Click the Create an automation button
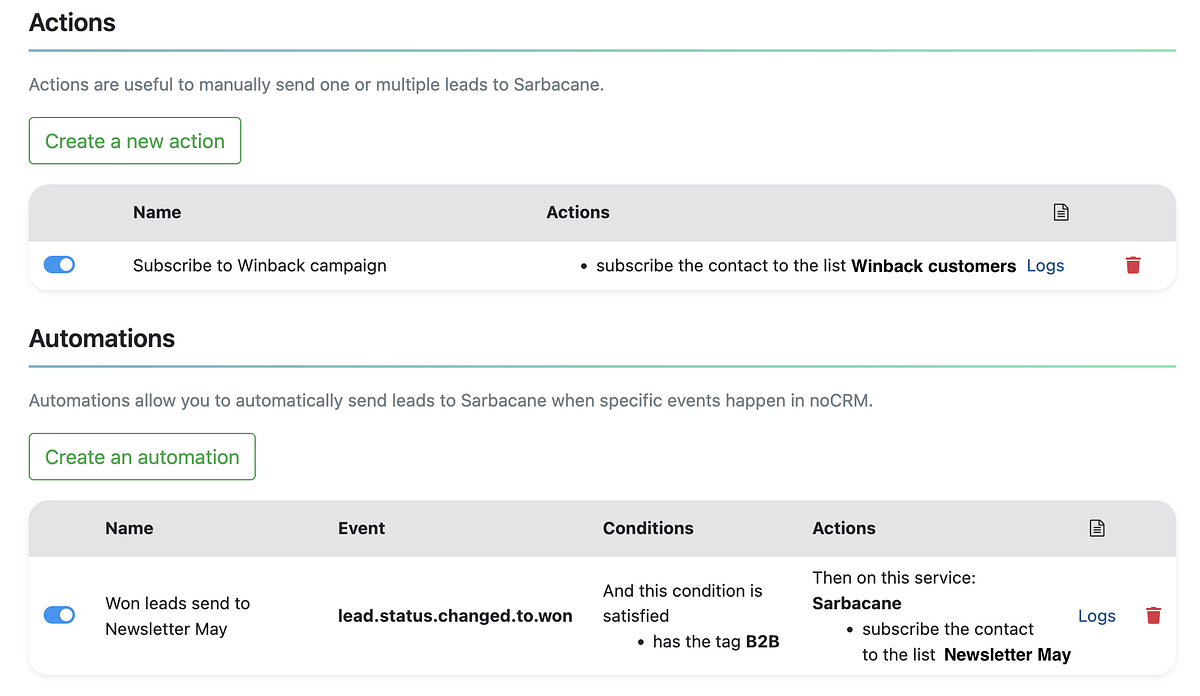This screenshot has width=1200, height=696. (x=142, y=457)
